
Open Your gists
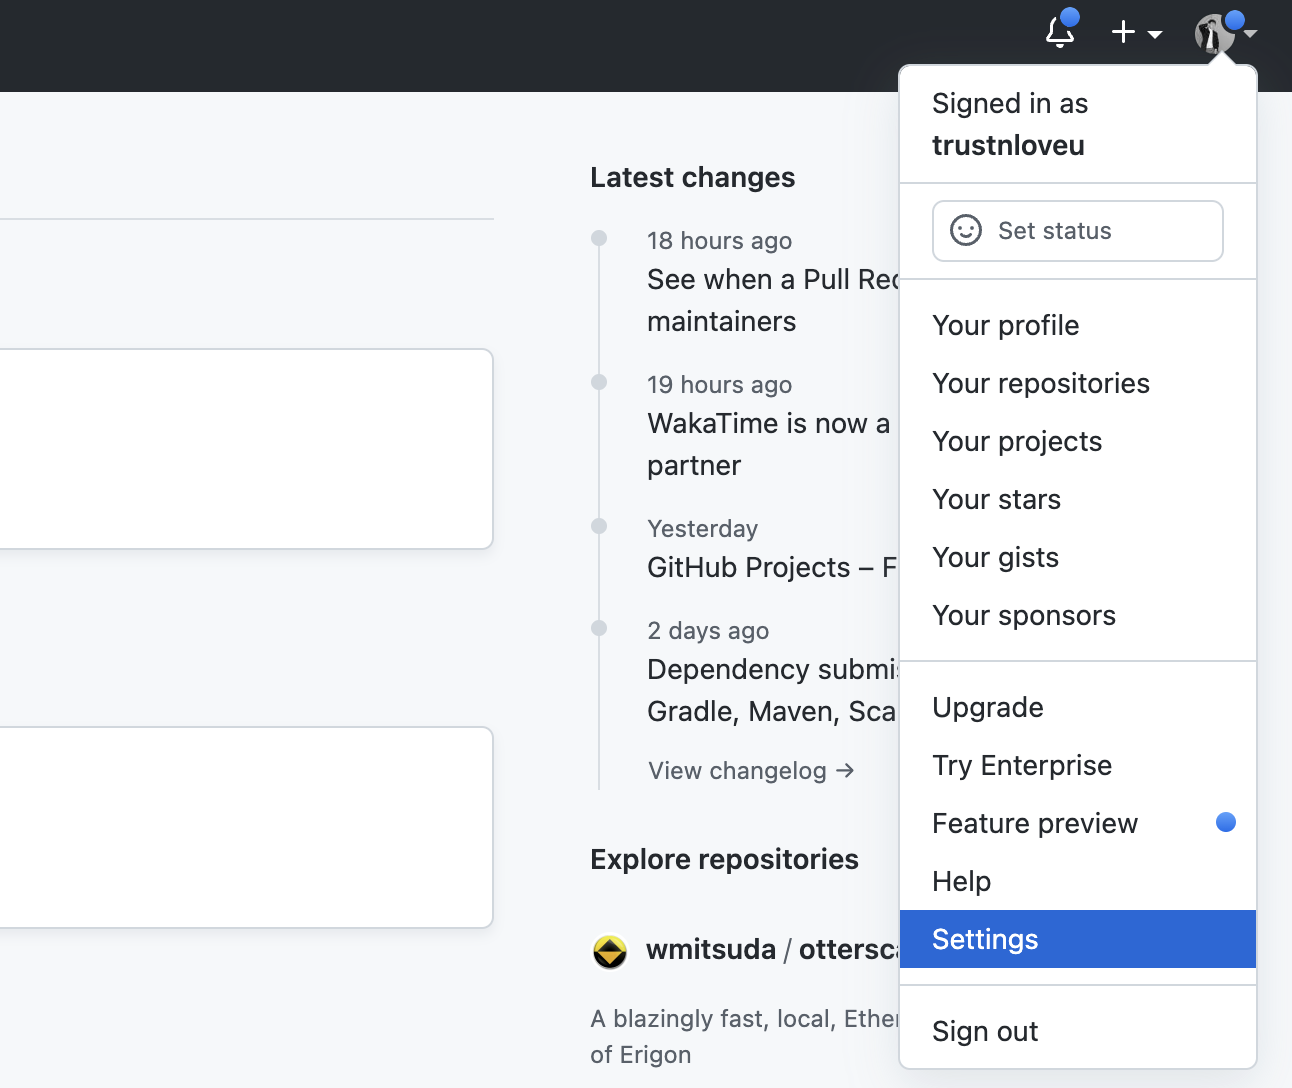click(1078, 557)
